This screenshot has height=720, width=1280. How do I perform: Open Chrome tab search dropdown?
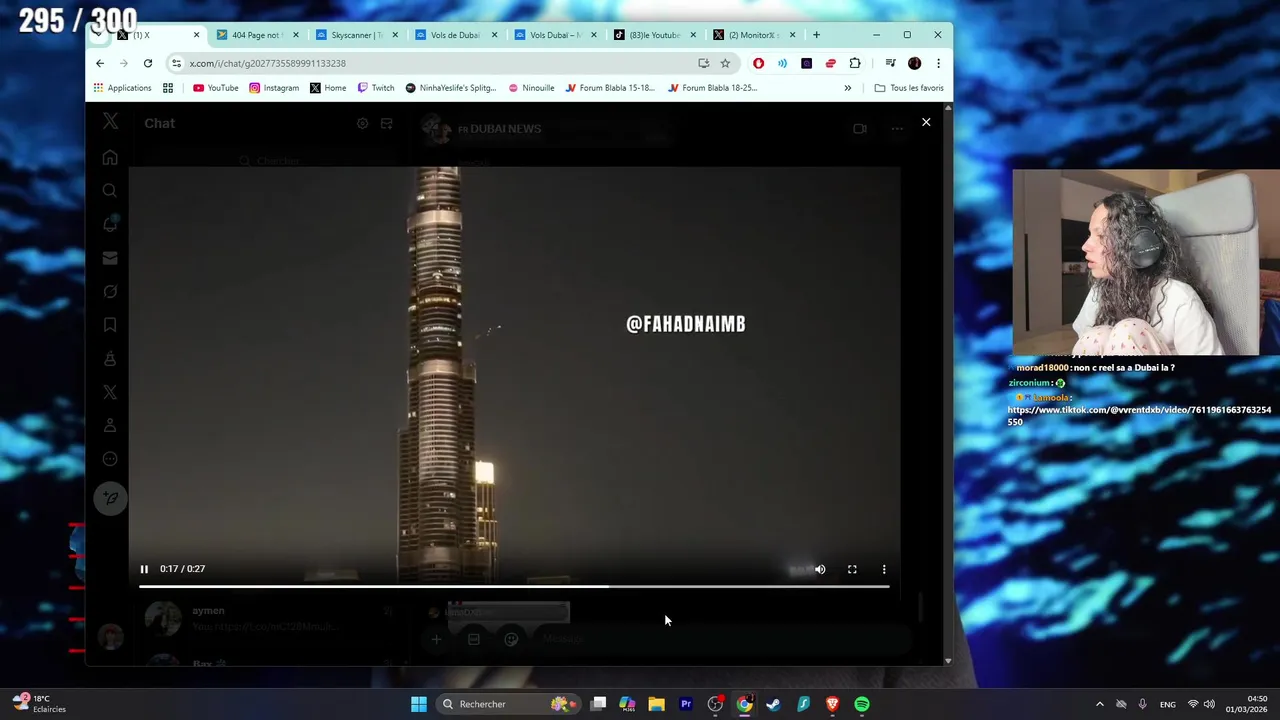[97, 35]
